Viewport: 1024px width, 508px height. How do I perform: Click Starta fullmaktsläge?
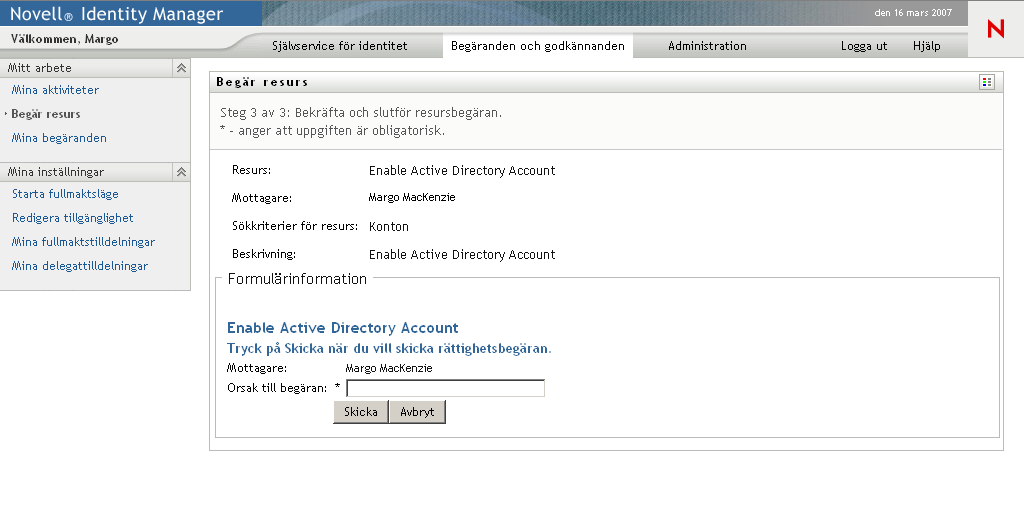65,194
